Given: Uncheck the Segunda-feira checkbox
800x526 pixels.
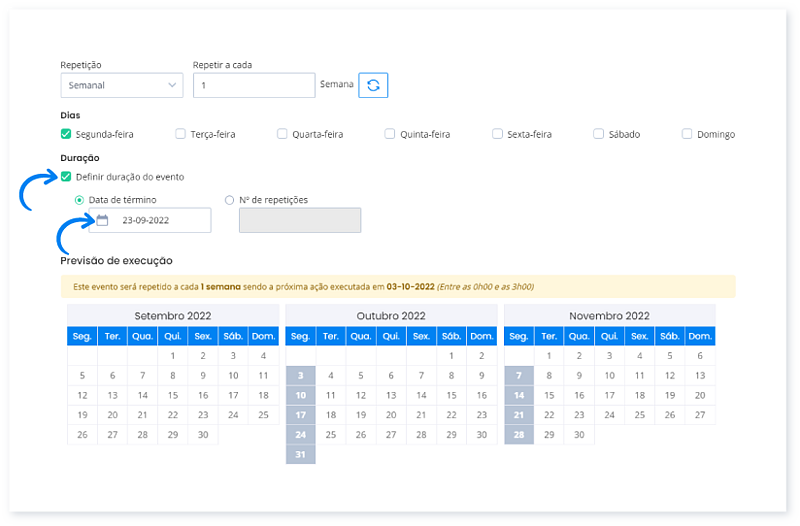Looking at the screenshot, I should point(66,133).
